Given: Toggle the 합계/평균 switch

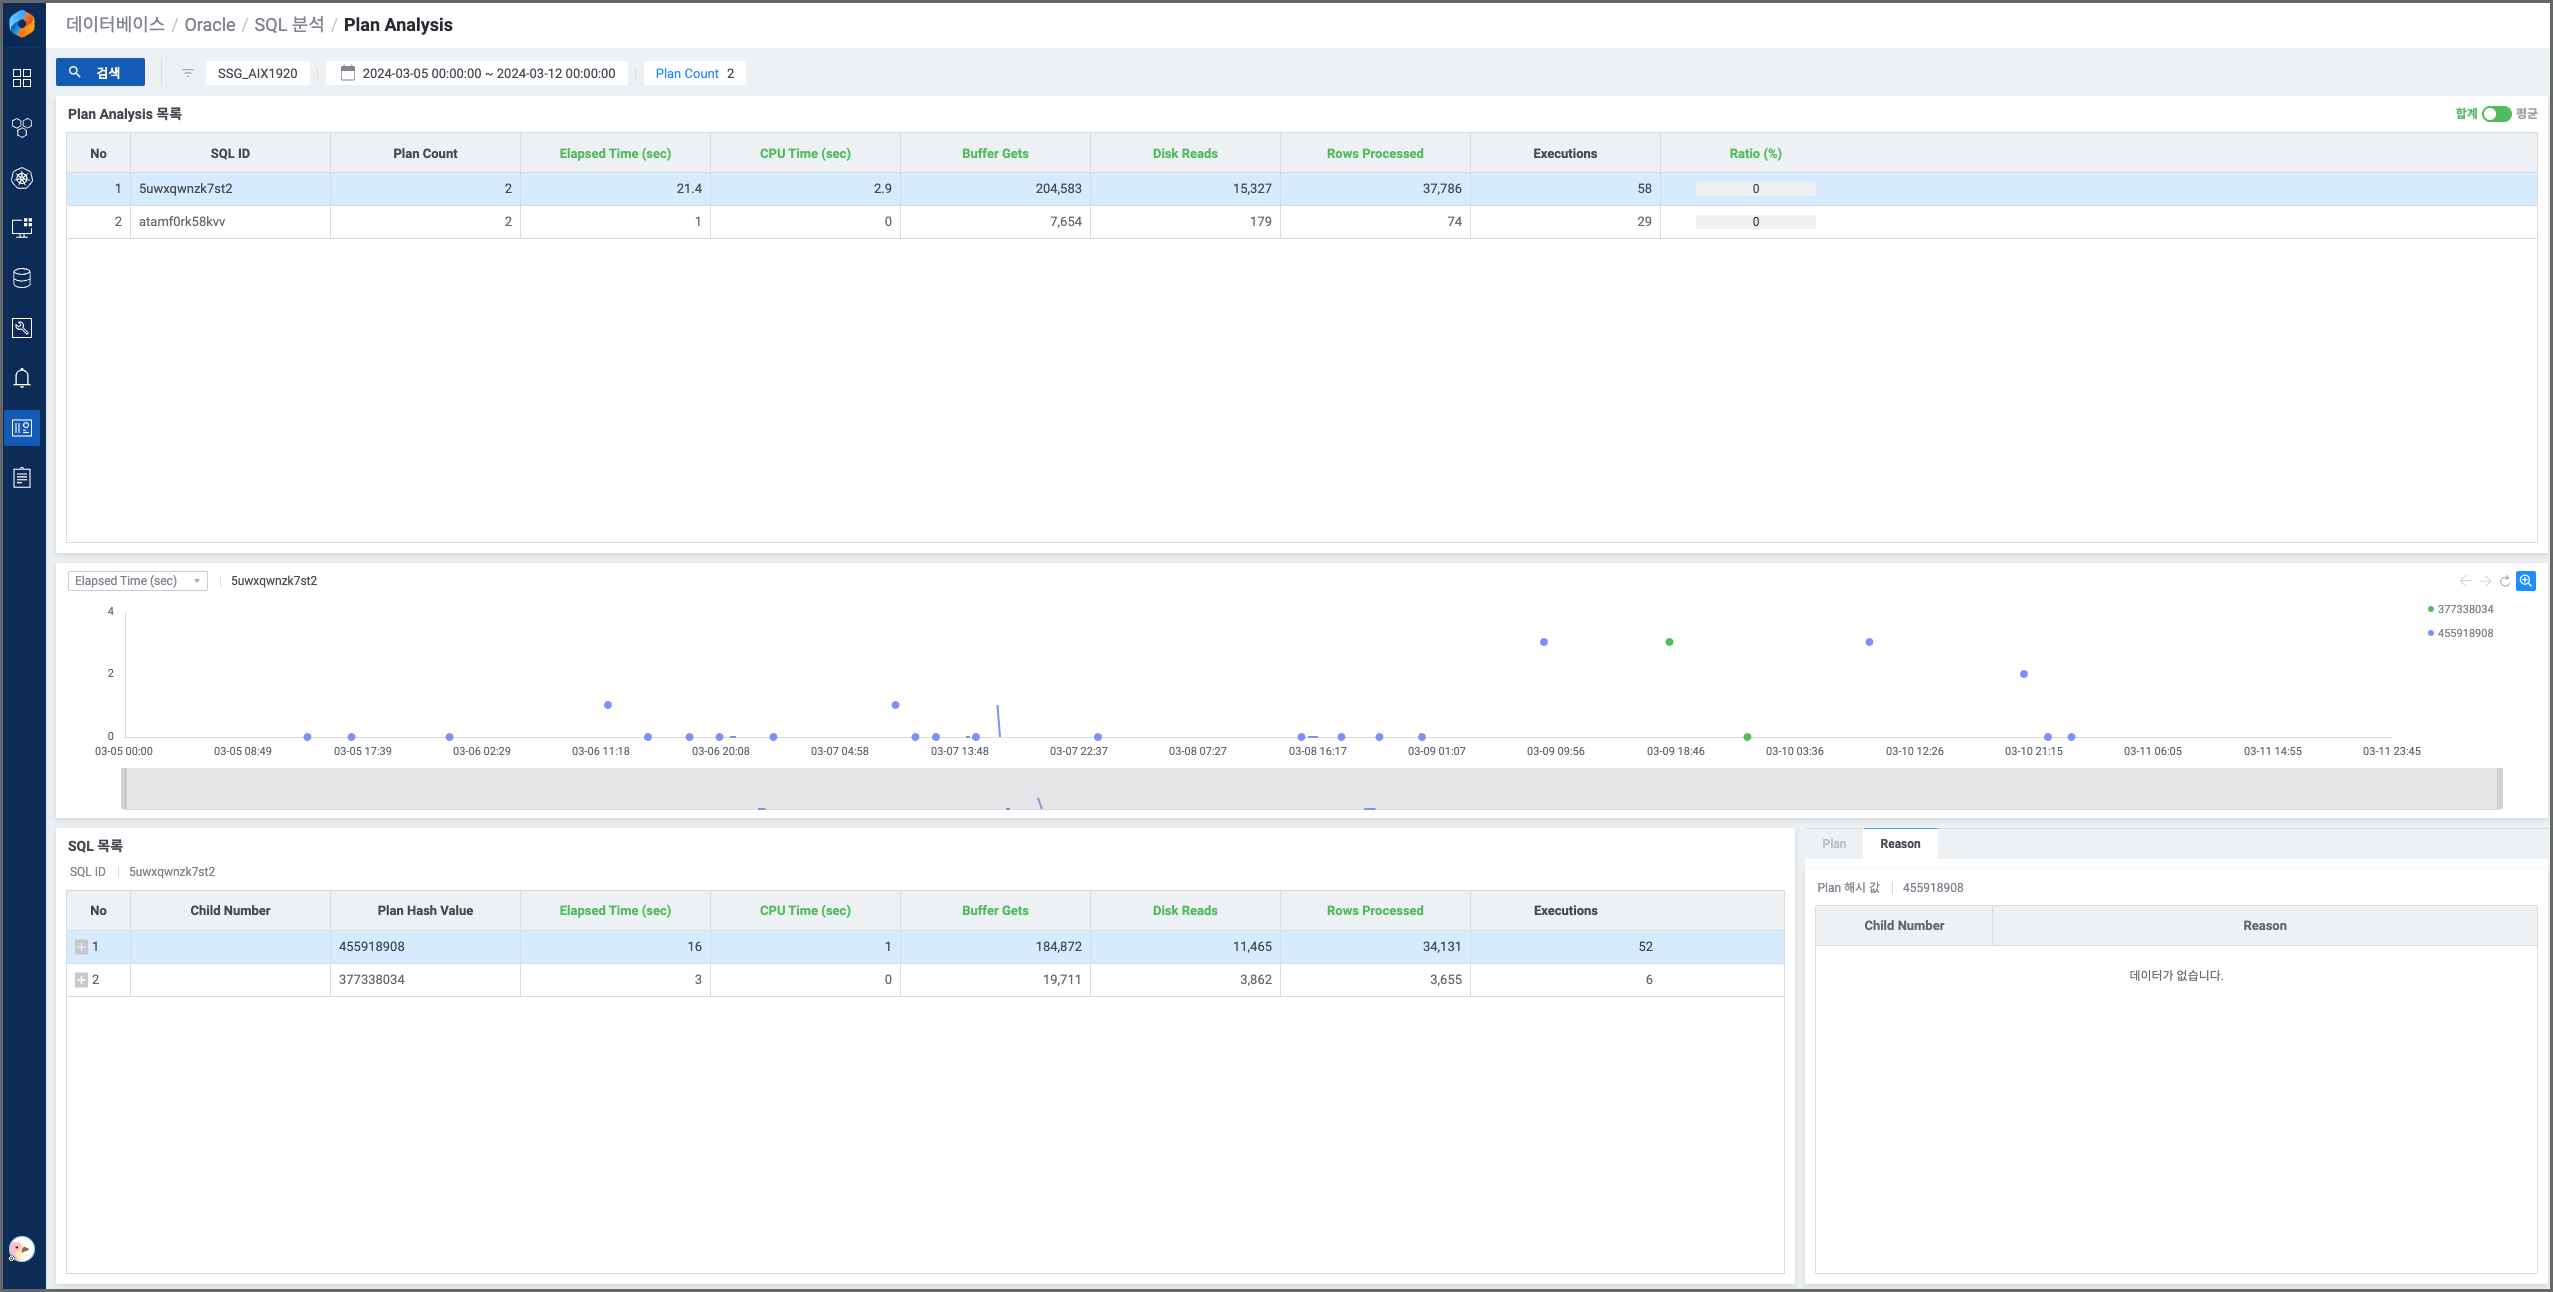Looking at the screenshot, I should click(2496, 114).
